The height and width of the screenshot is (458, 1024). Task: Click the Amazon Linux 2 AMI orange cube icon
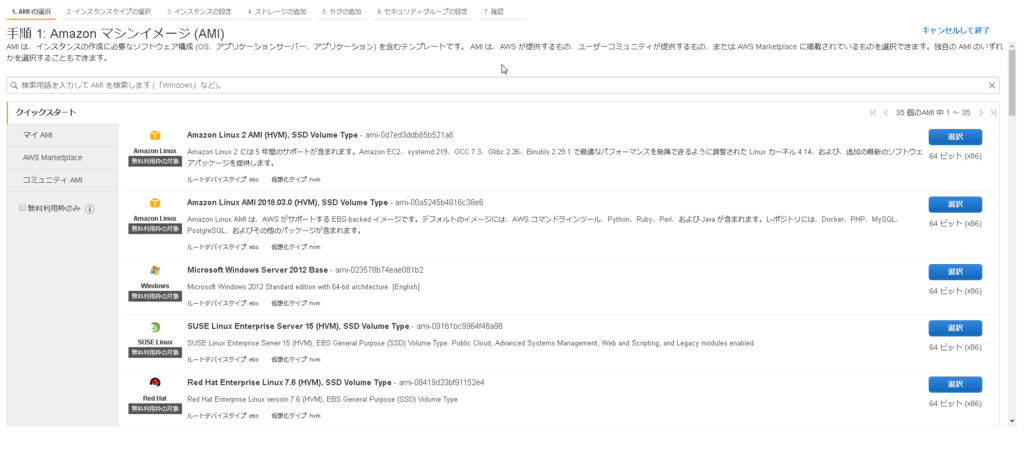point(155,136)
